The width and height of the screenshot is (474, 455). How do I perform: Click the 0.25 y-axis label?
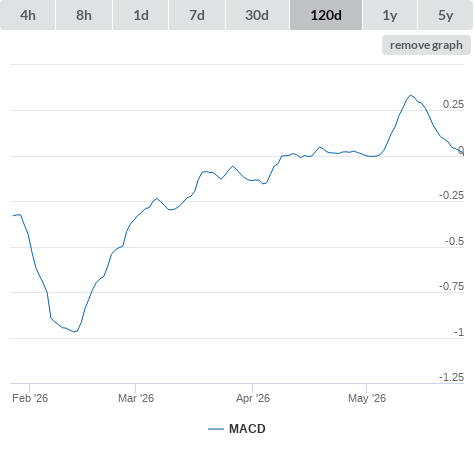453,104
